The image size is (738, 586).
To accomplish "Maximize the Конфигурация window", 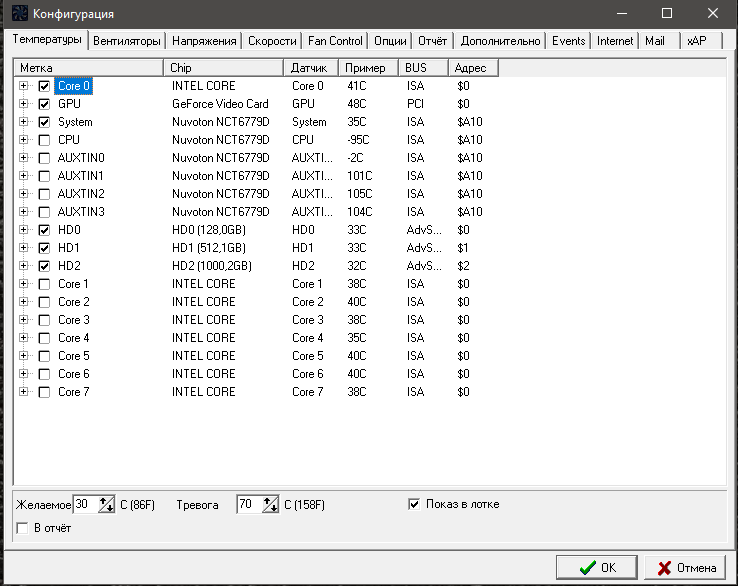I will [667, 13].
